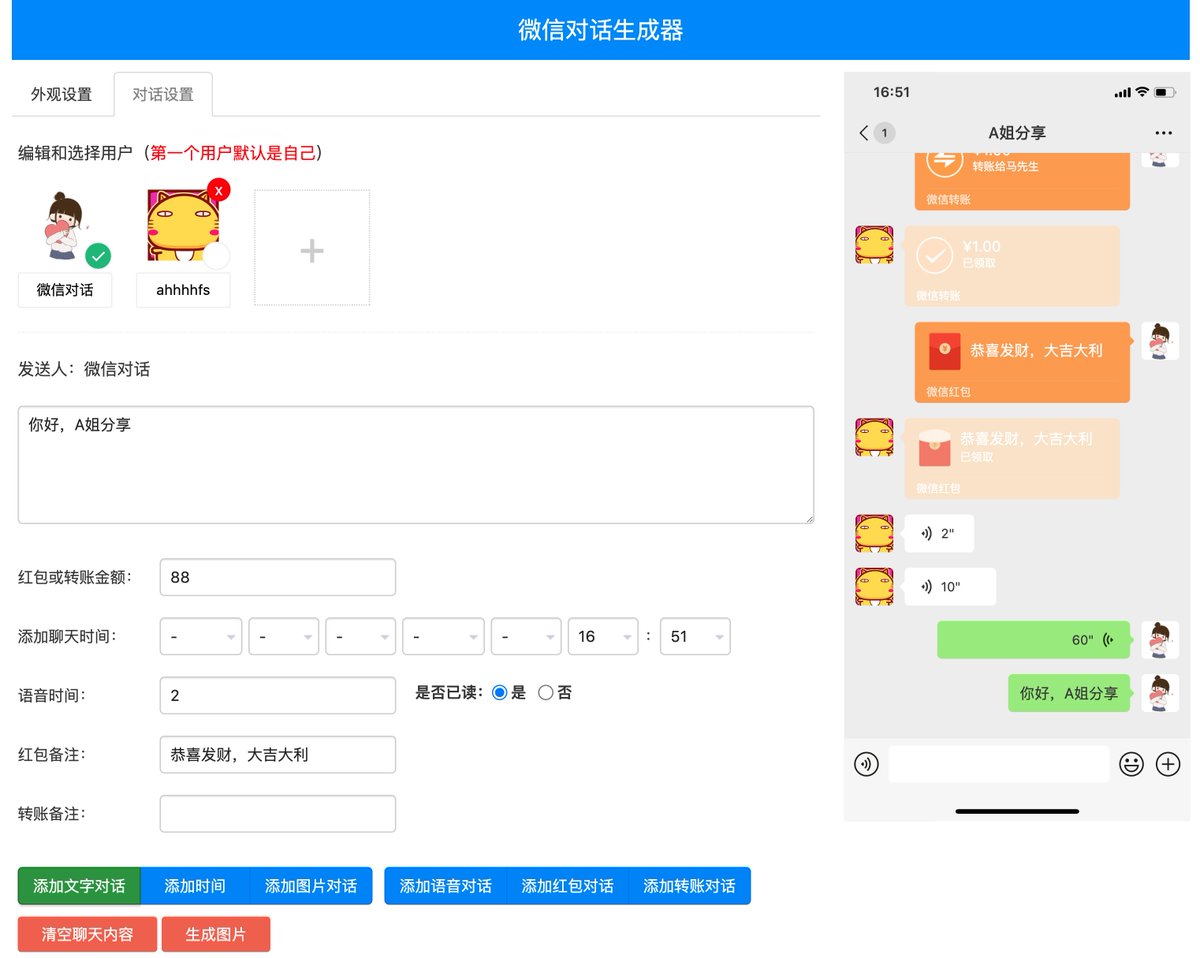Play the 10" voice message
This screenshot has width=1200, height=958.
click(x=950, y=586)
